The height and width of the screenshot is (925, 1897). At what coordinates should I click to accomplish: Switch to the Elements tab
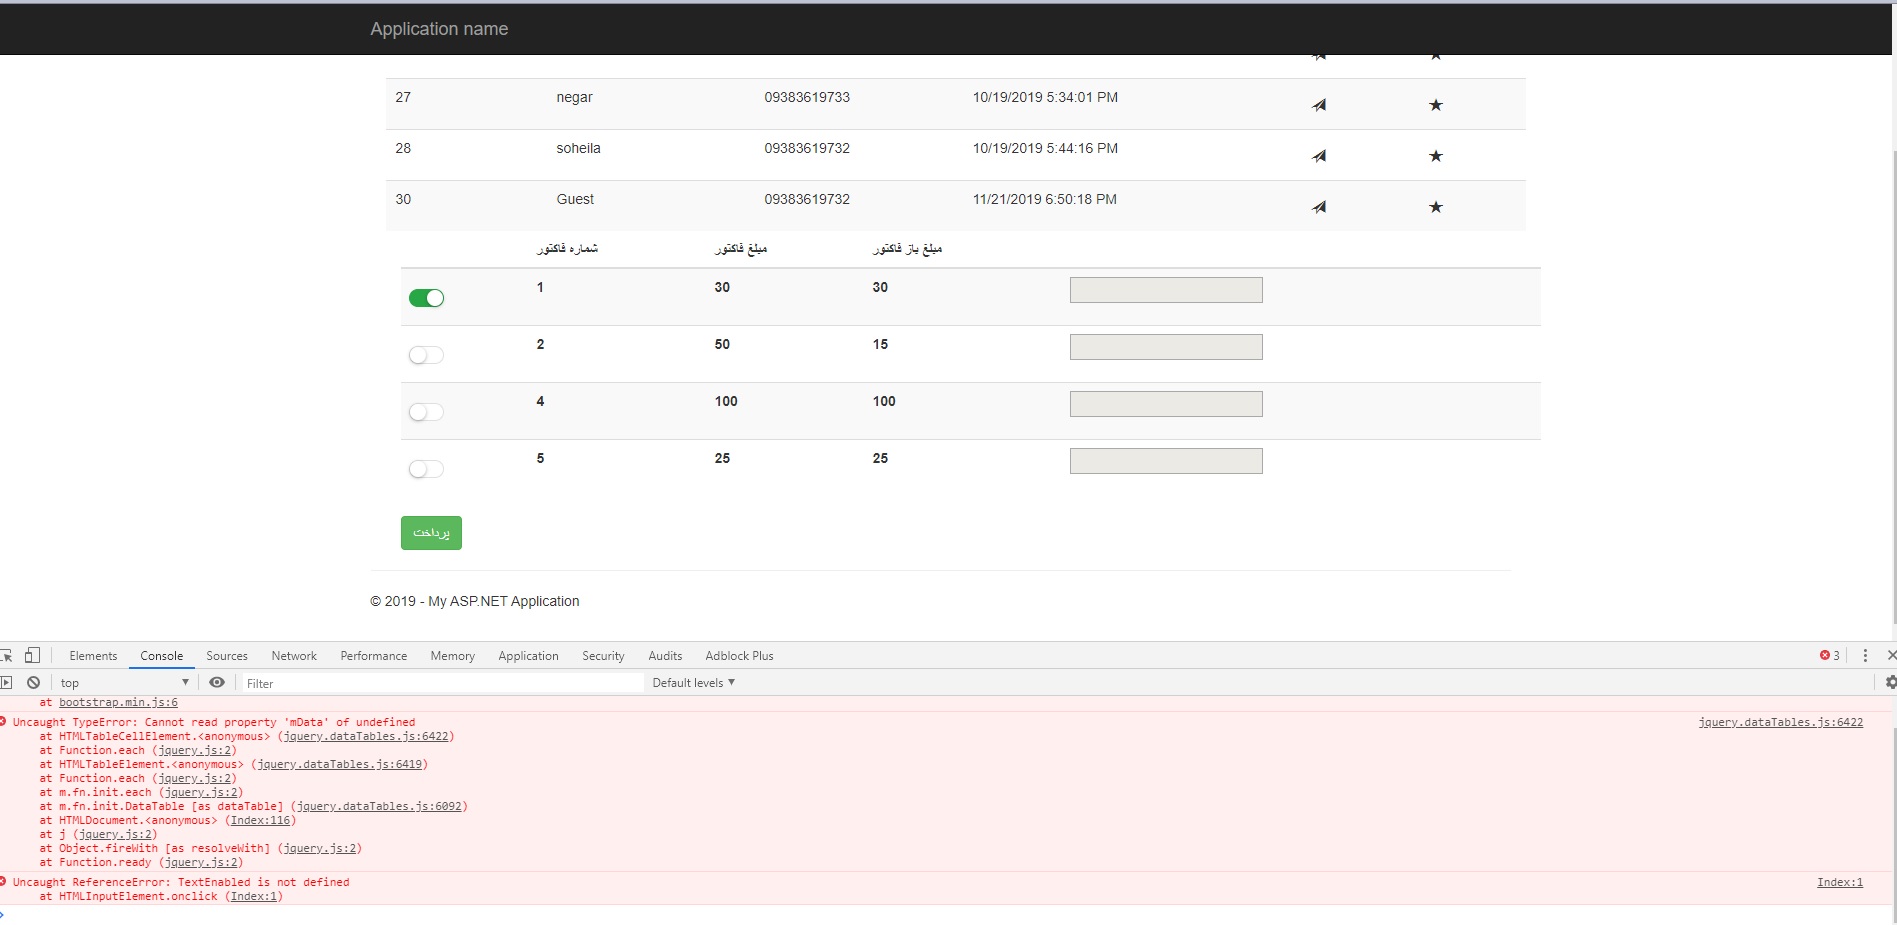coord(93,656)
